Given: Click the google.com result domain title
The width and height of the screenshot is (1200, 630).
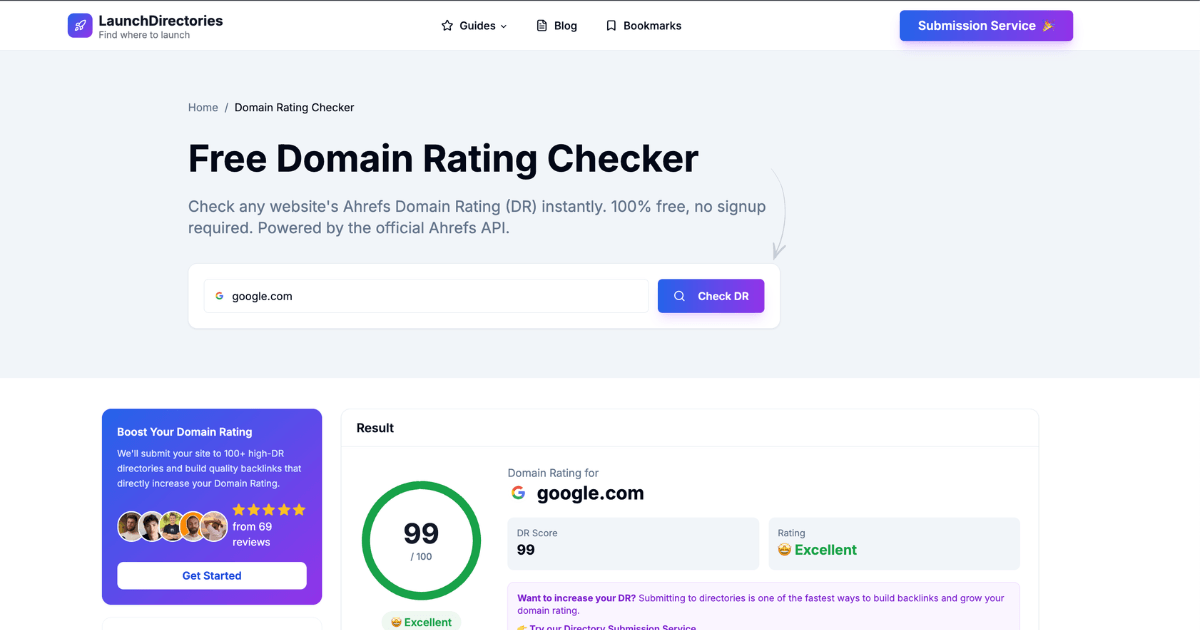Looking at the screenshot, I should point(590,493).
